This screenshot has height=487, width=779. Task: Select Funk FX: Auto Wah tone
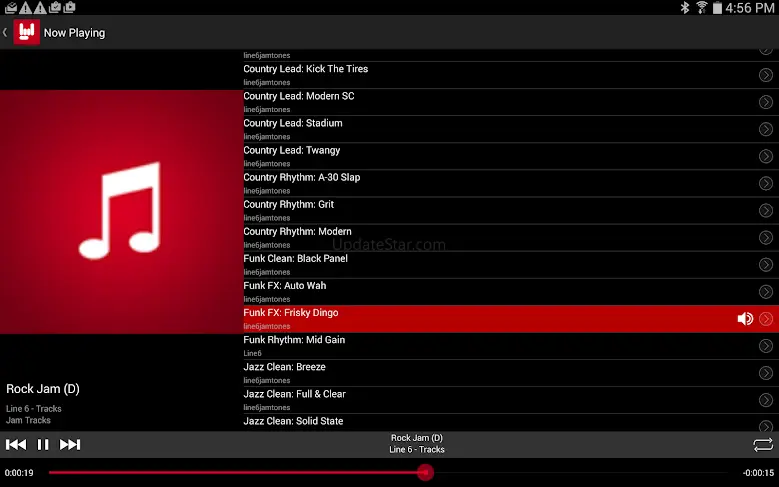(x=511, y=292)
